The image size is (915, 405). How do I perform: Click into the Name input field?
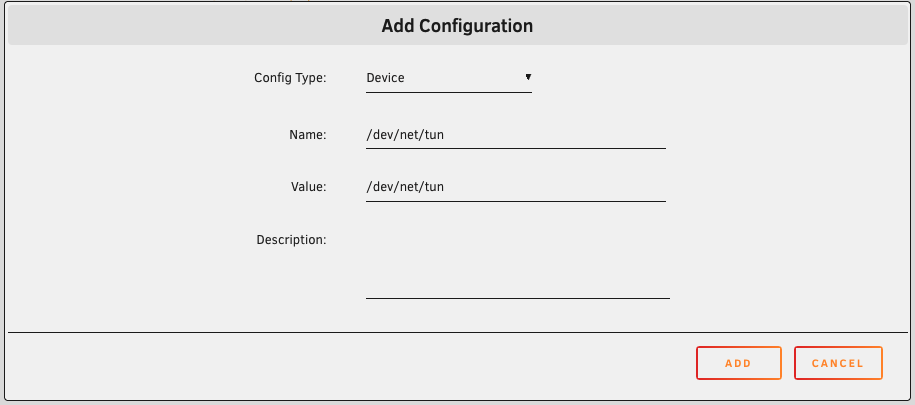tap(515, 133)
